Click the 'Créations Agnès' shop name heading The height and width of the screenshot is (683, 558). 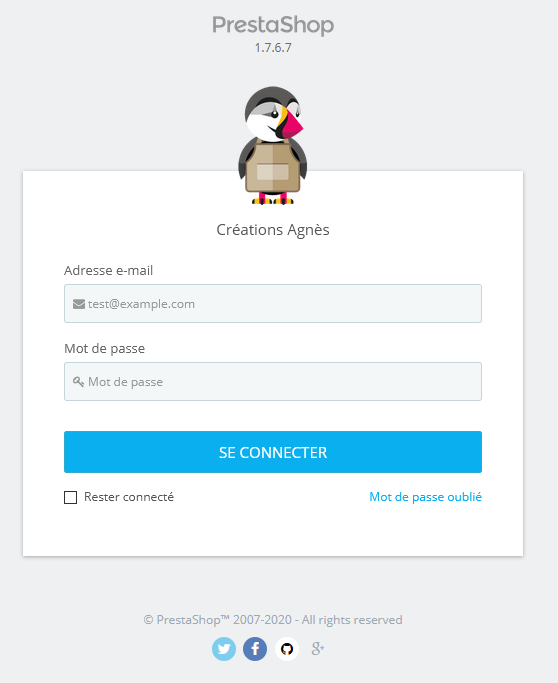(273, 230)
